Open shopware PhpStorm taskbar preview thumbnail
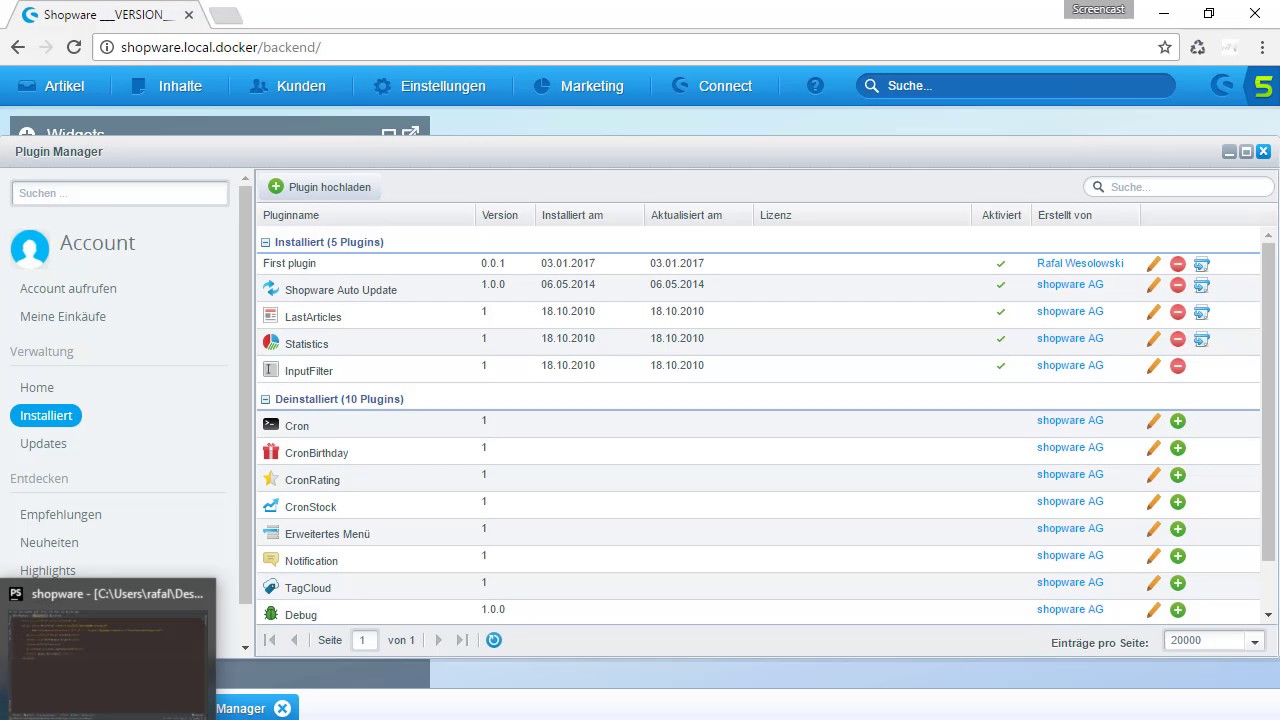 coord(108,648)
